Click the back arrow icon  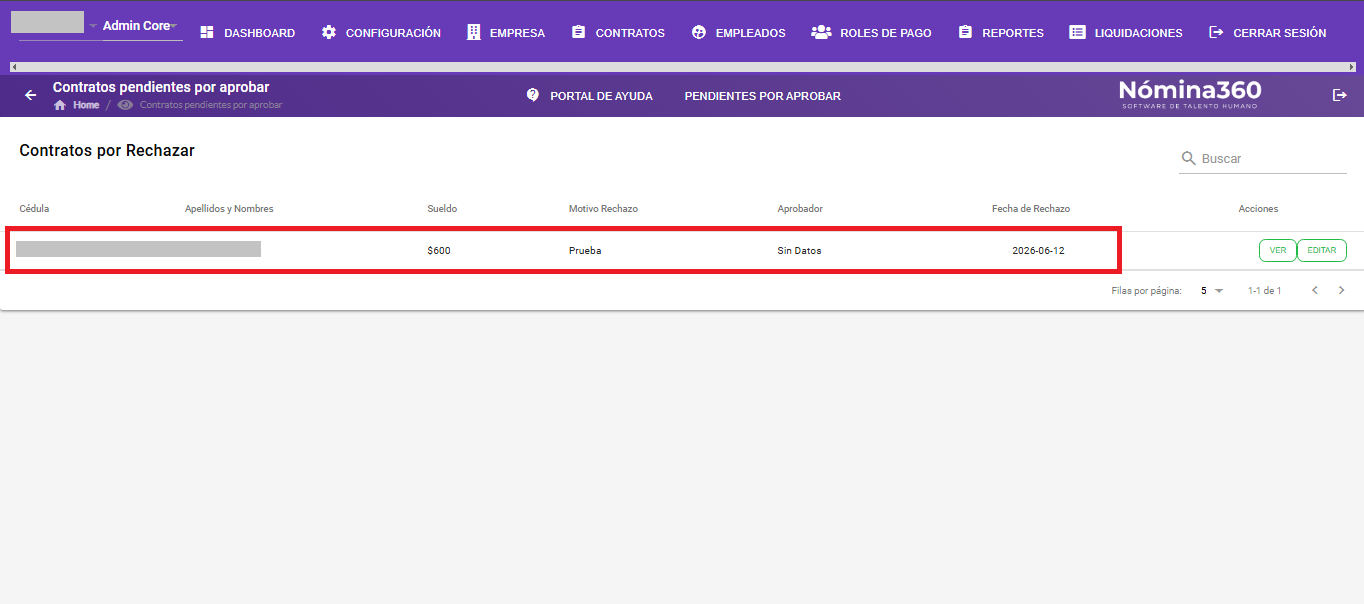click(x=31, y=95)
